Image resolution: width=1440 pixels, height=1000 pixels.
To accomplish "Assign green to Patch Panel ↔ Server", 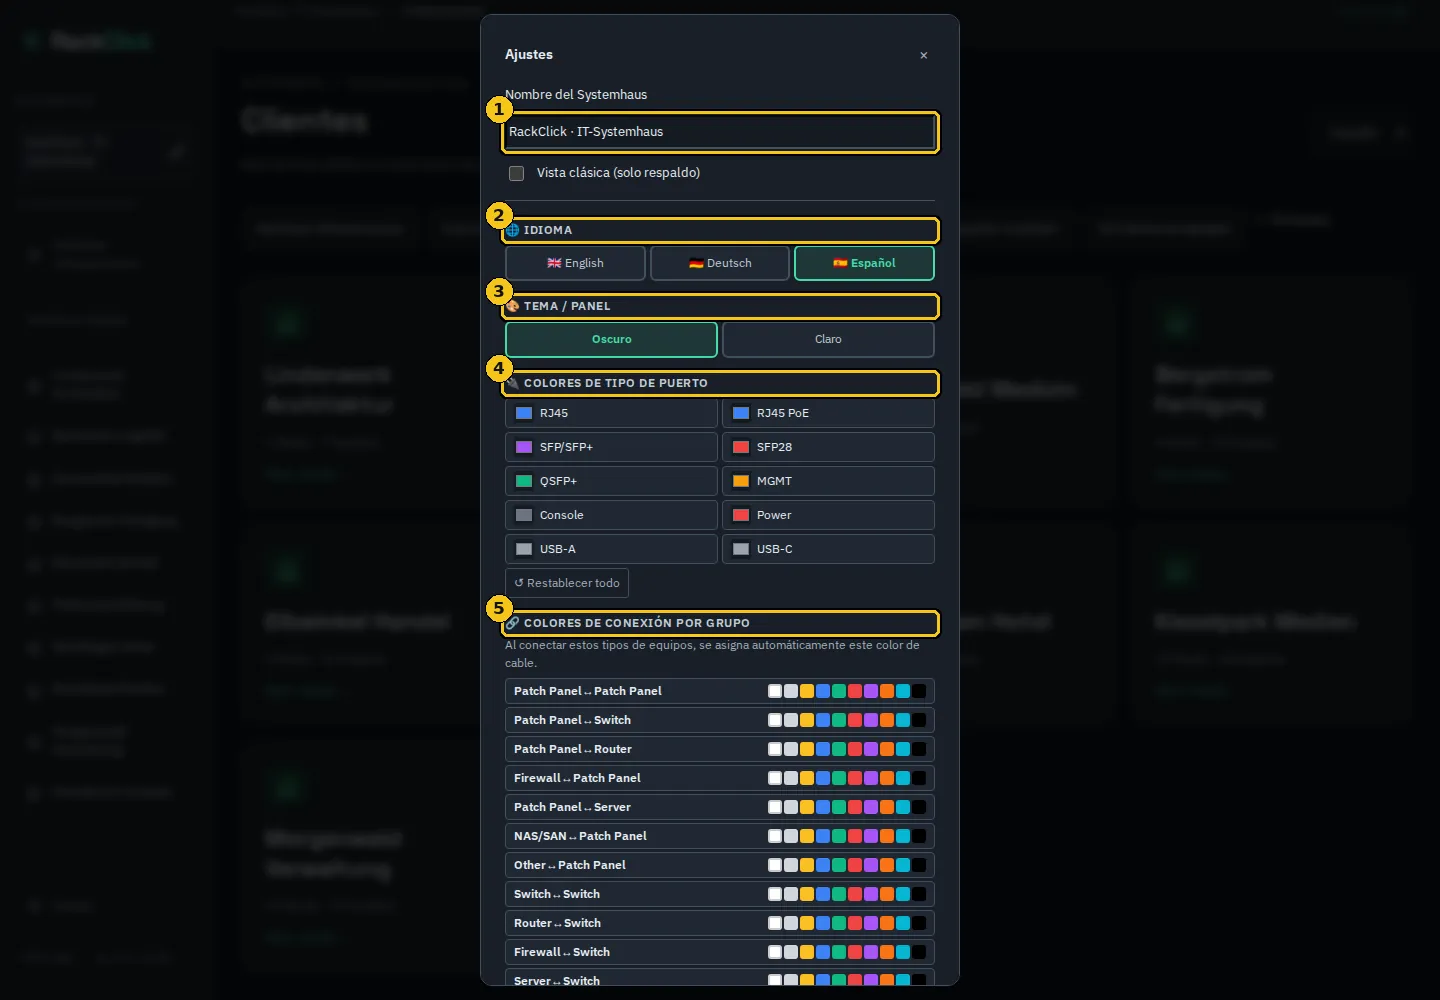I will click(839, 807).
